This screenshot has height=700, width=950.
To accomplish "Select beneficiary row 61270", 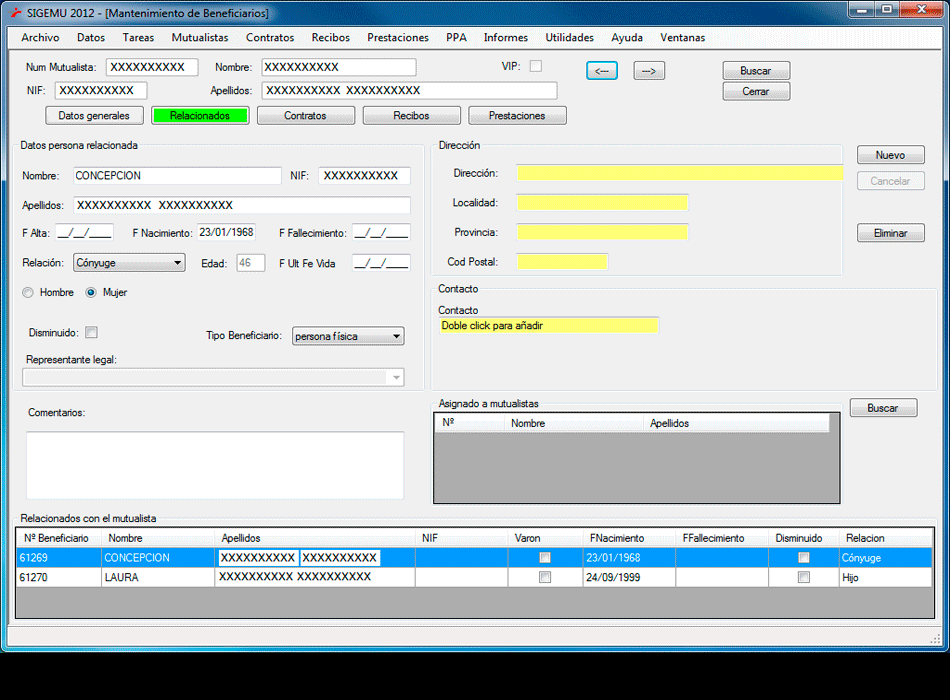I will 474,578.
